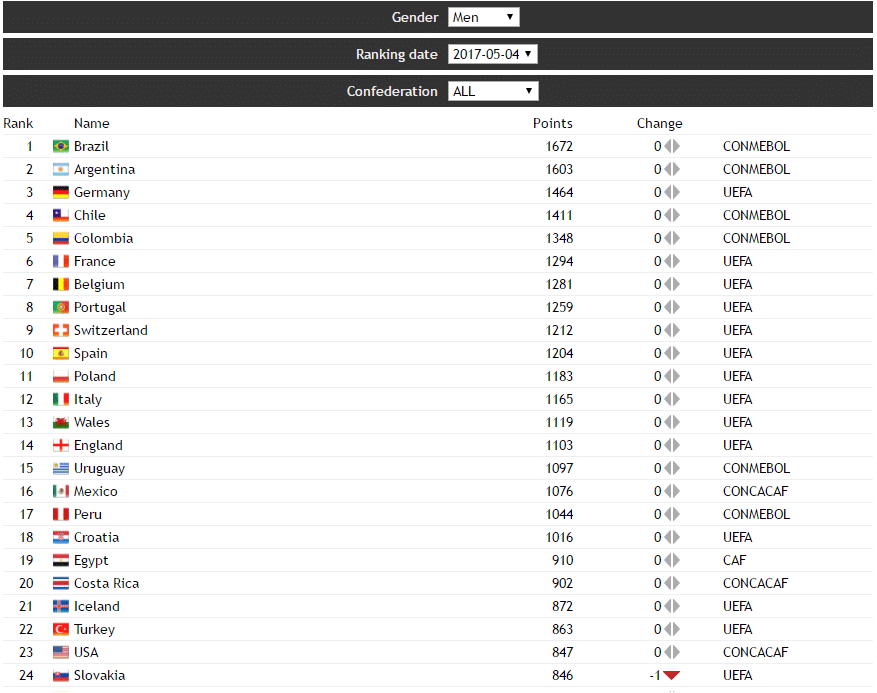The image size is (877, 693).
Task: Click the country name Turkey
Action: coord(94,629)
